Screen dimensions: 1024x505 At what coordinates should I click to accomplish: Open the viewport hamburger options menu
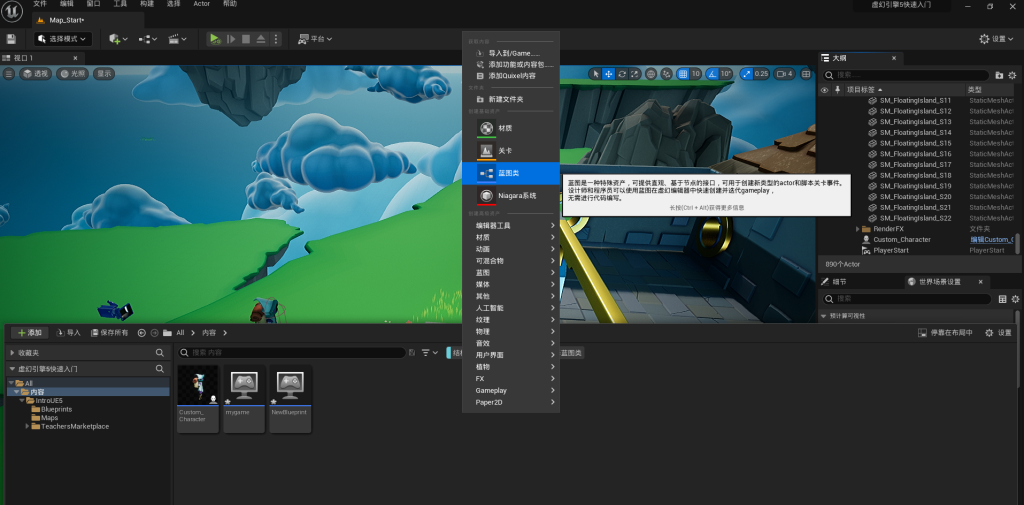(x=8, y=74)
